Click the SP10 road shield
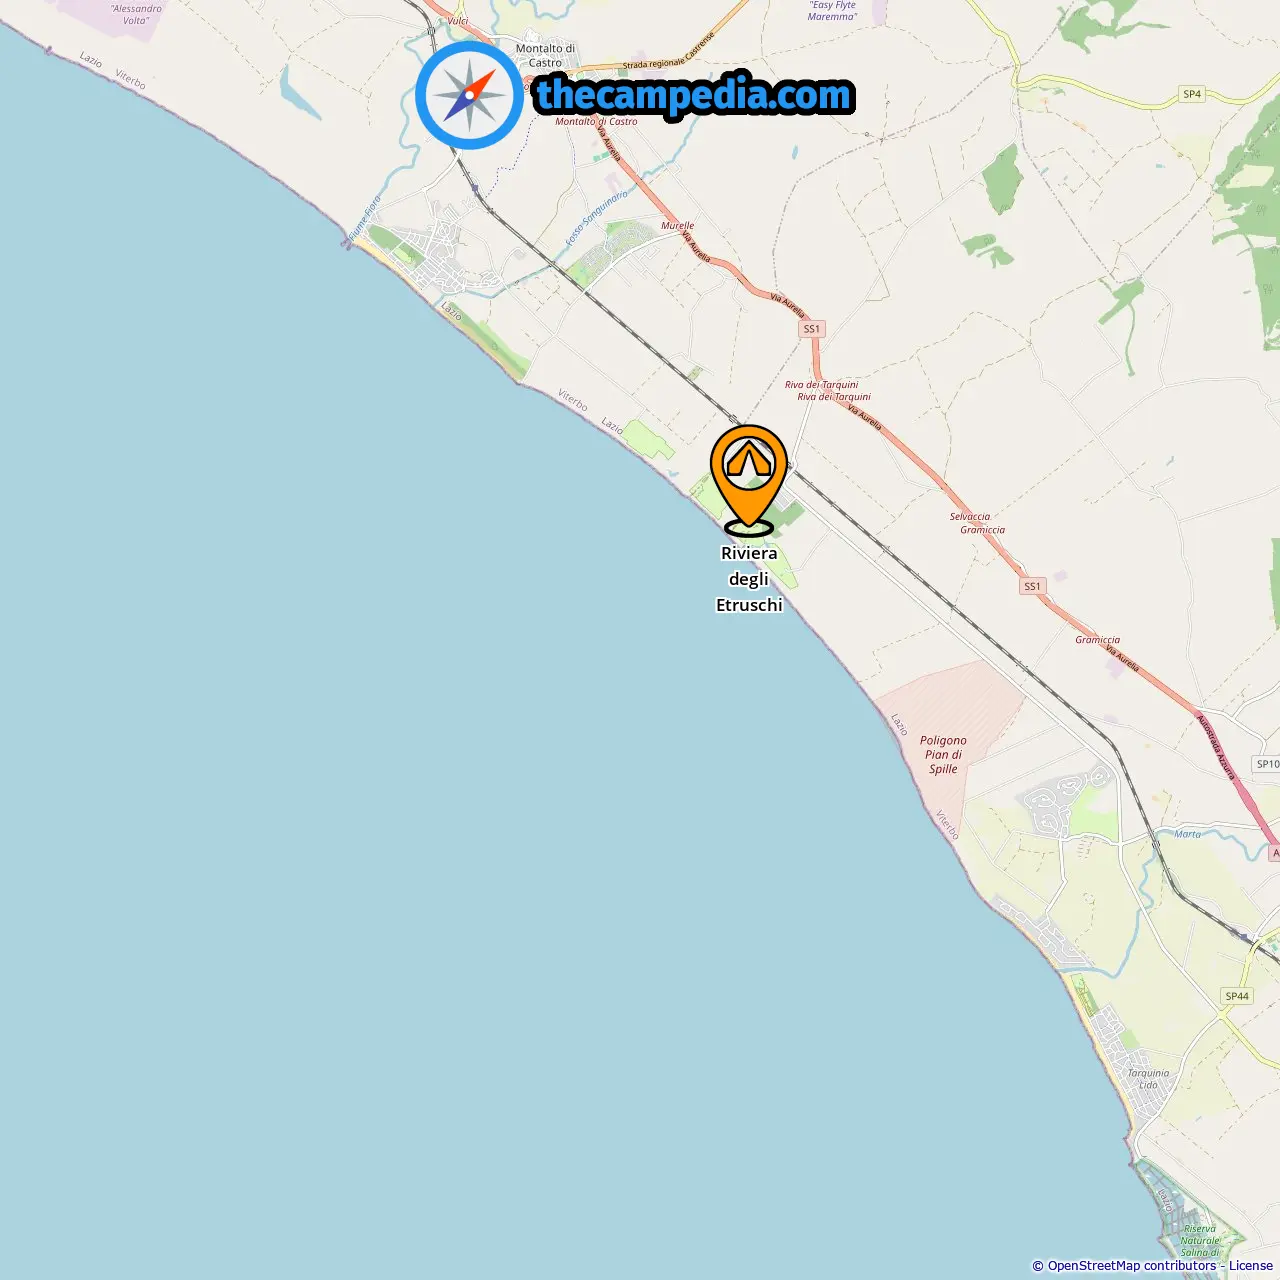This screenshot has width=1280, height=1280. pos(1267,764)
